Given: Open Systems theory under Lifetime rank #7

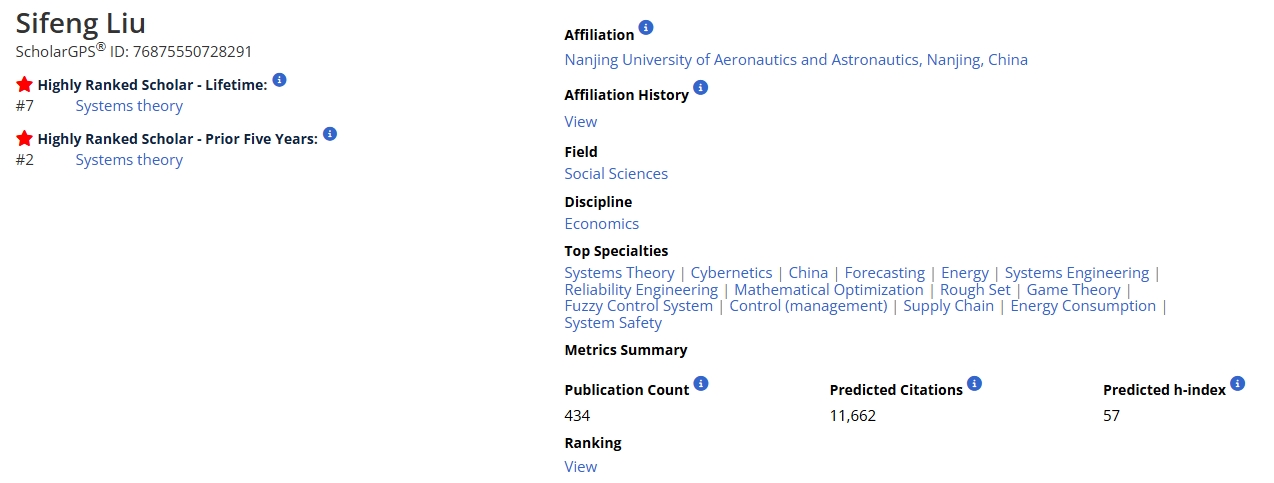Looking at the screenshot, I should tap(129, 106).
